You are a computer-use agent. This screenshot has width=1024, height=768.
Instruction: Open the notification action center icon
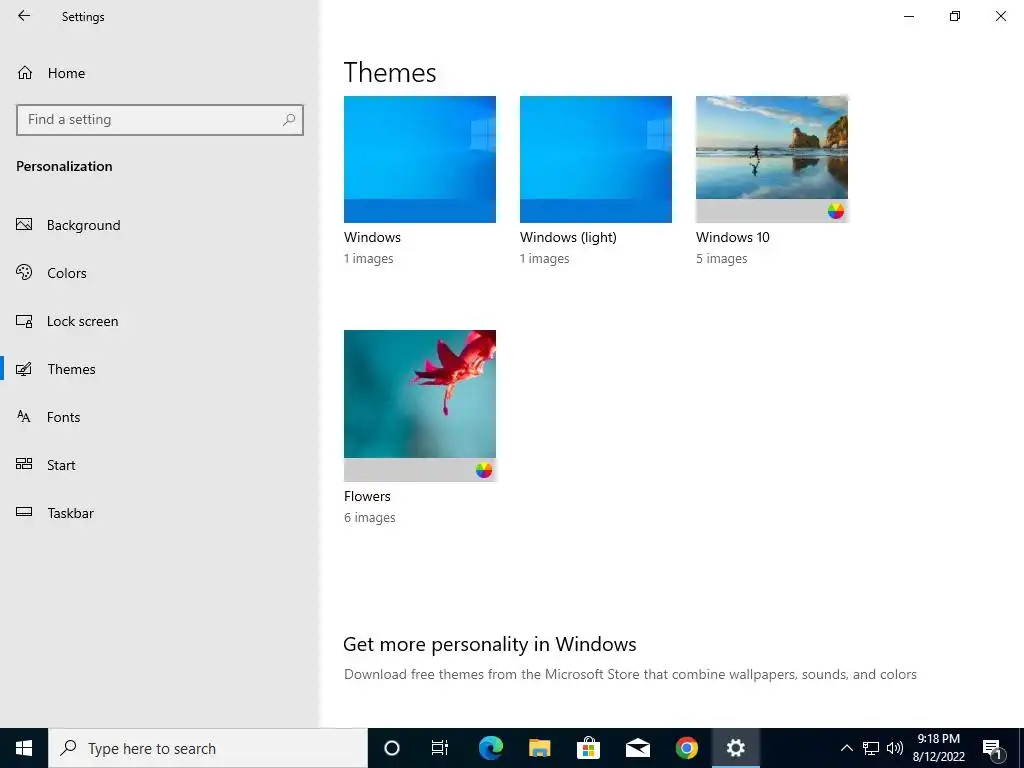point(992,749)
